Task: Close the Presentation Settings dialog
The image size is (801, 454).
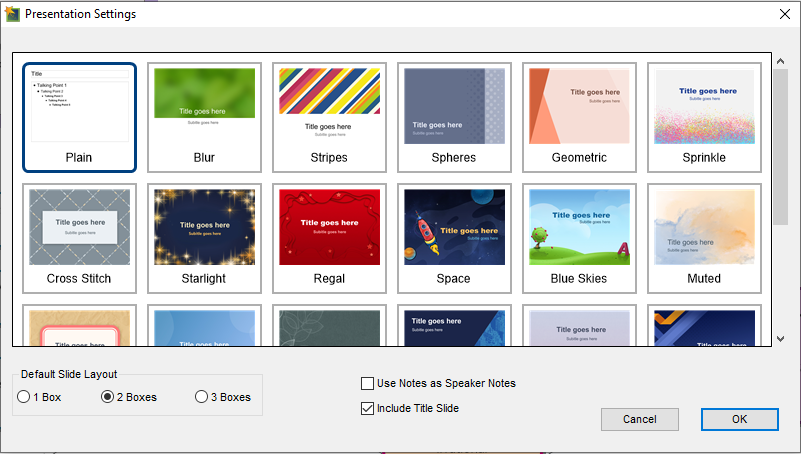Action: pyautogui.click(x=785, y=14)
